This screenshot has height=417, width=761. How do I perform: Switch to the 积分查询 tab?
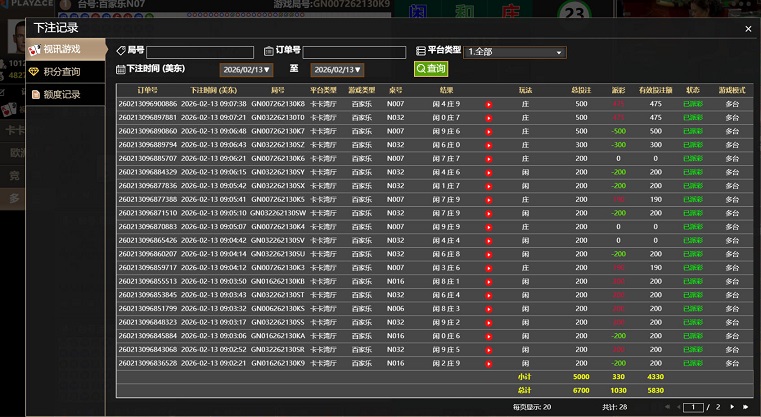pos(61,71)
